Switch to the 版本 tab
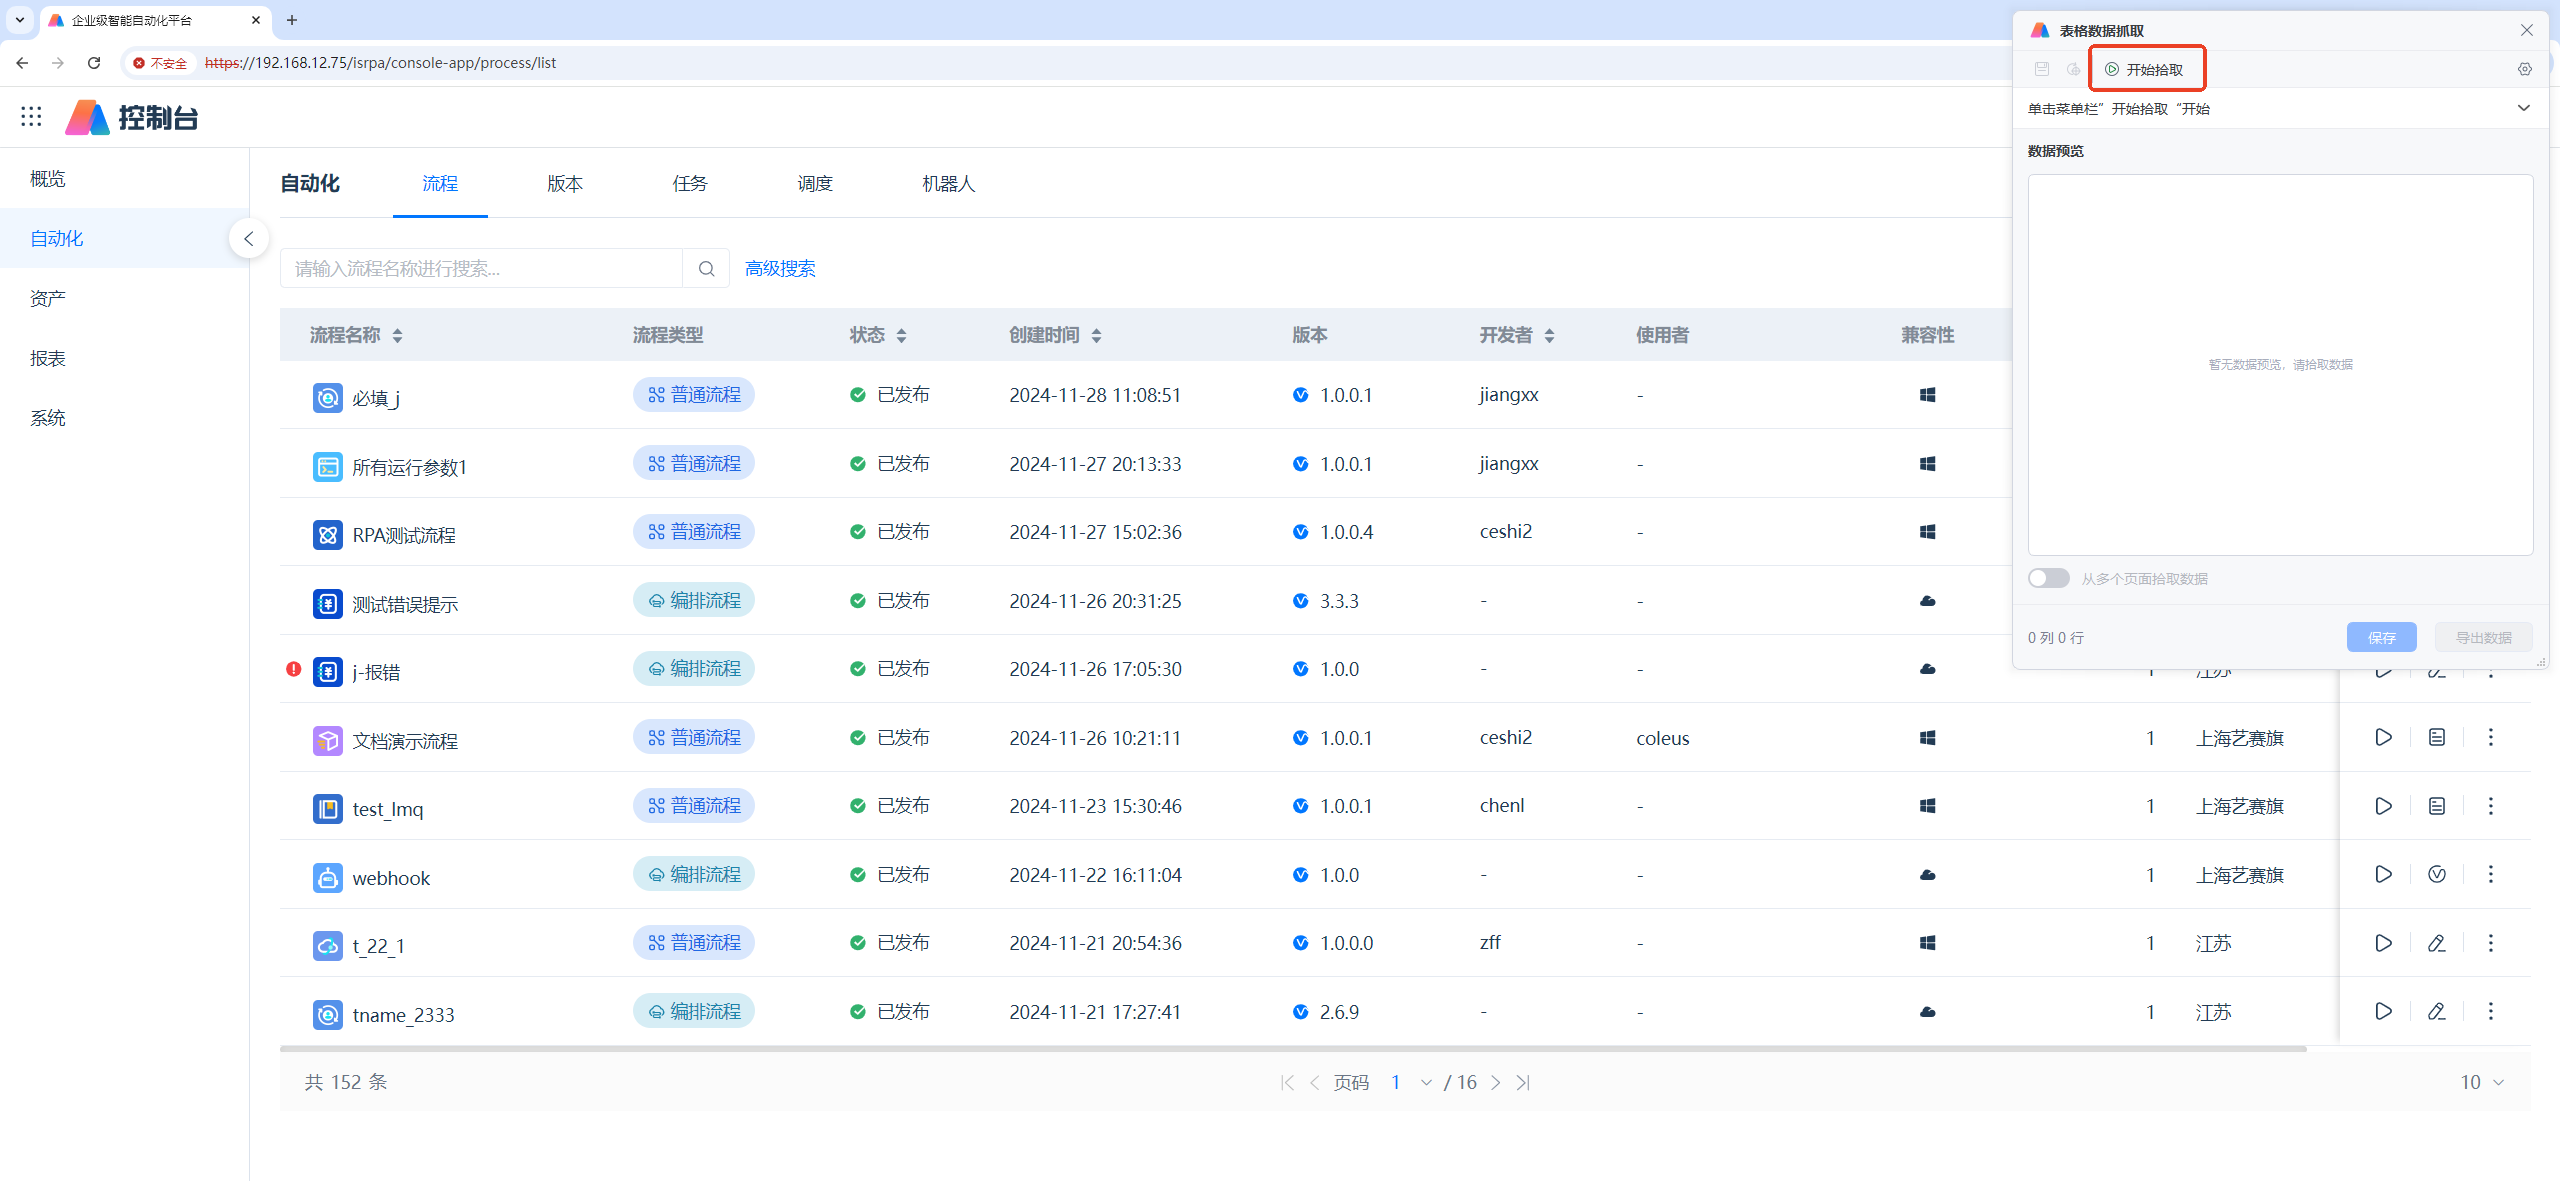Image resolution: width=2560 pixels, height=1181 pixels. pos(565,184)
